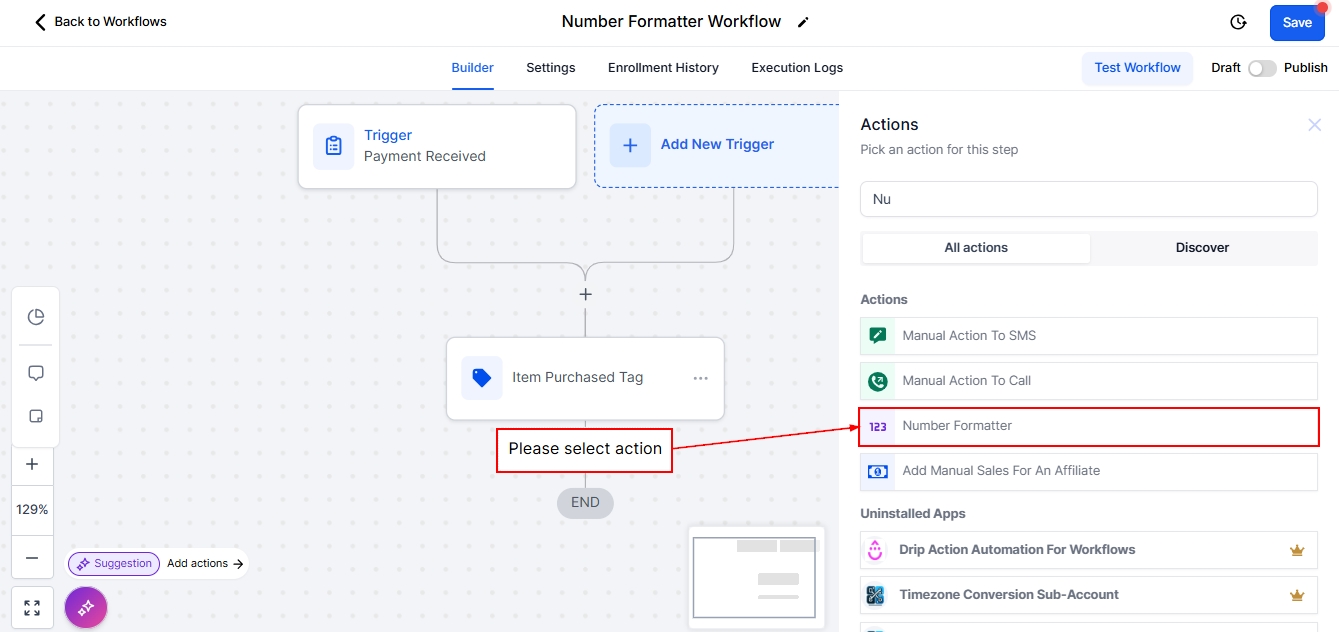
Task: Close the Actions panel
Action: 1314,125
